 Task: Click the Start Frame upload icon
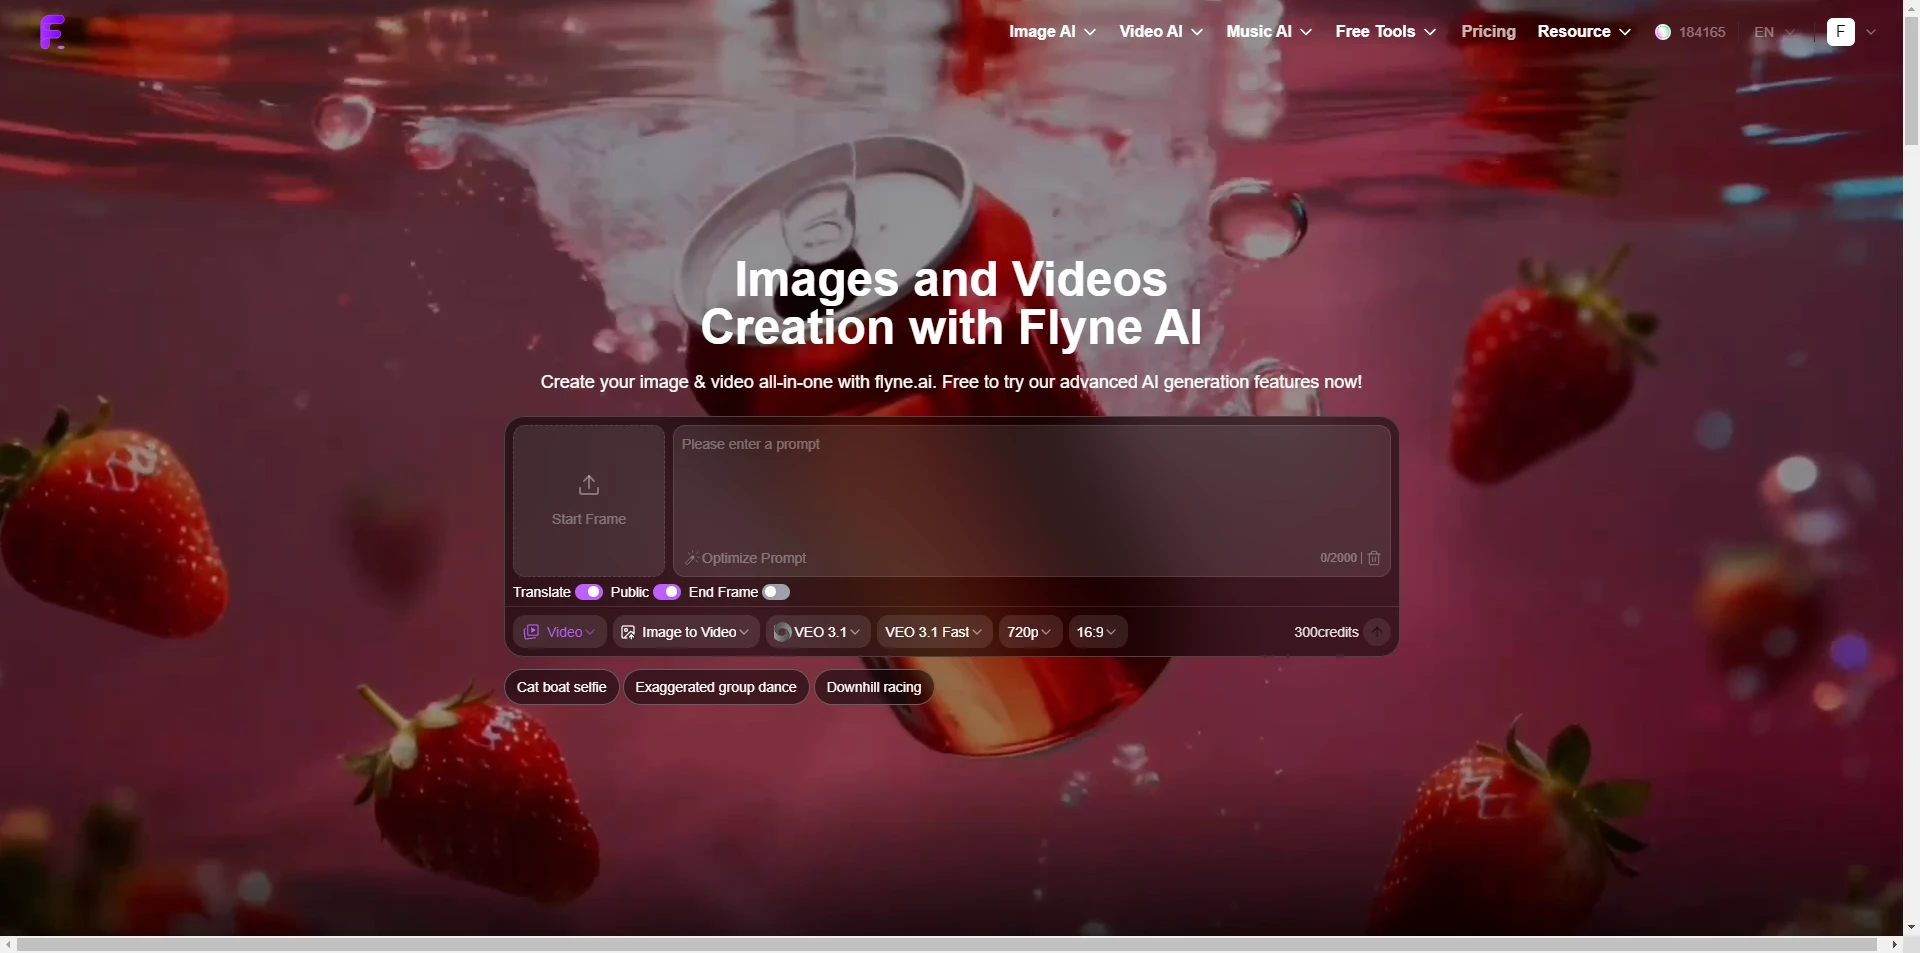tap(588, 485)
